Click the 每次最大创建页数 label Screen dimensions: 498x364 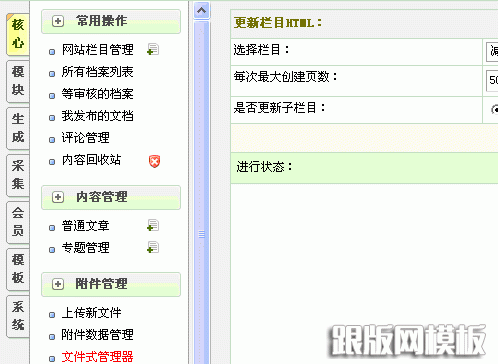(x=285, y=77)
